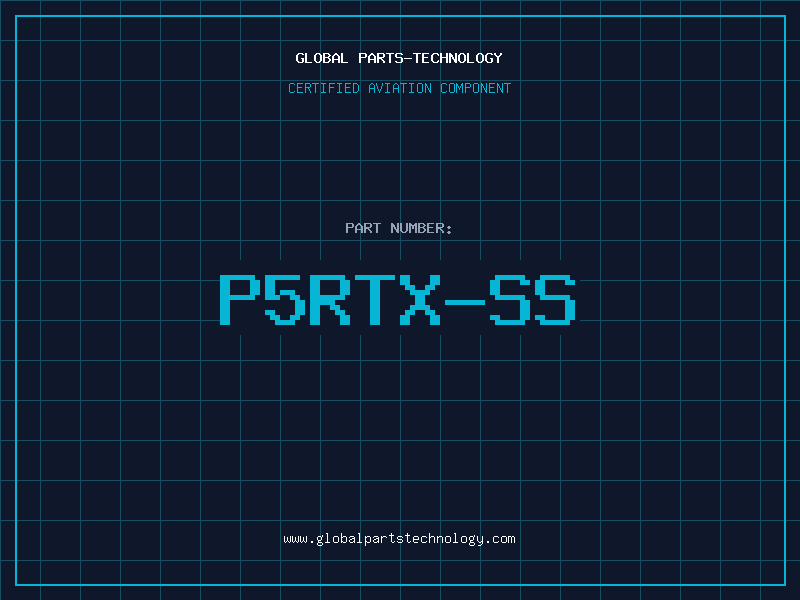Click the PART NUMBER: label
The height and width of the screenshot is (600, 800).
pos(398,228)
